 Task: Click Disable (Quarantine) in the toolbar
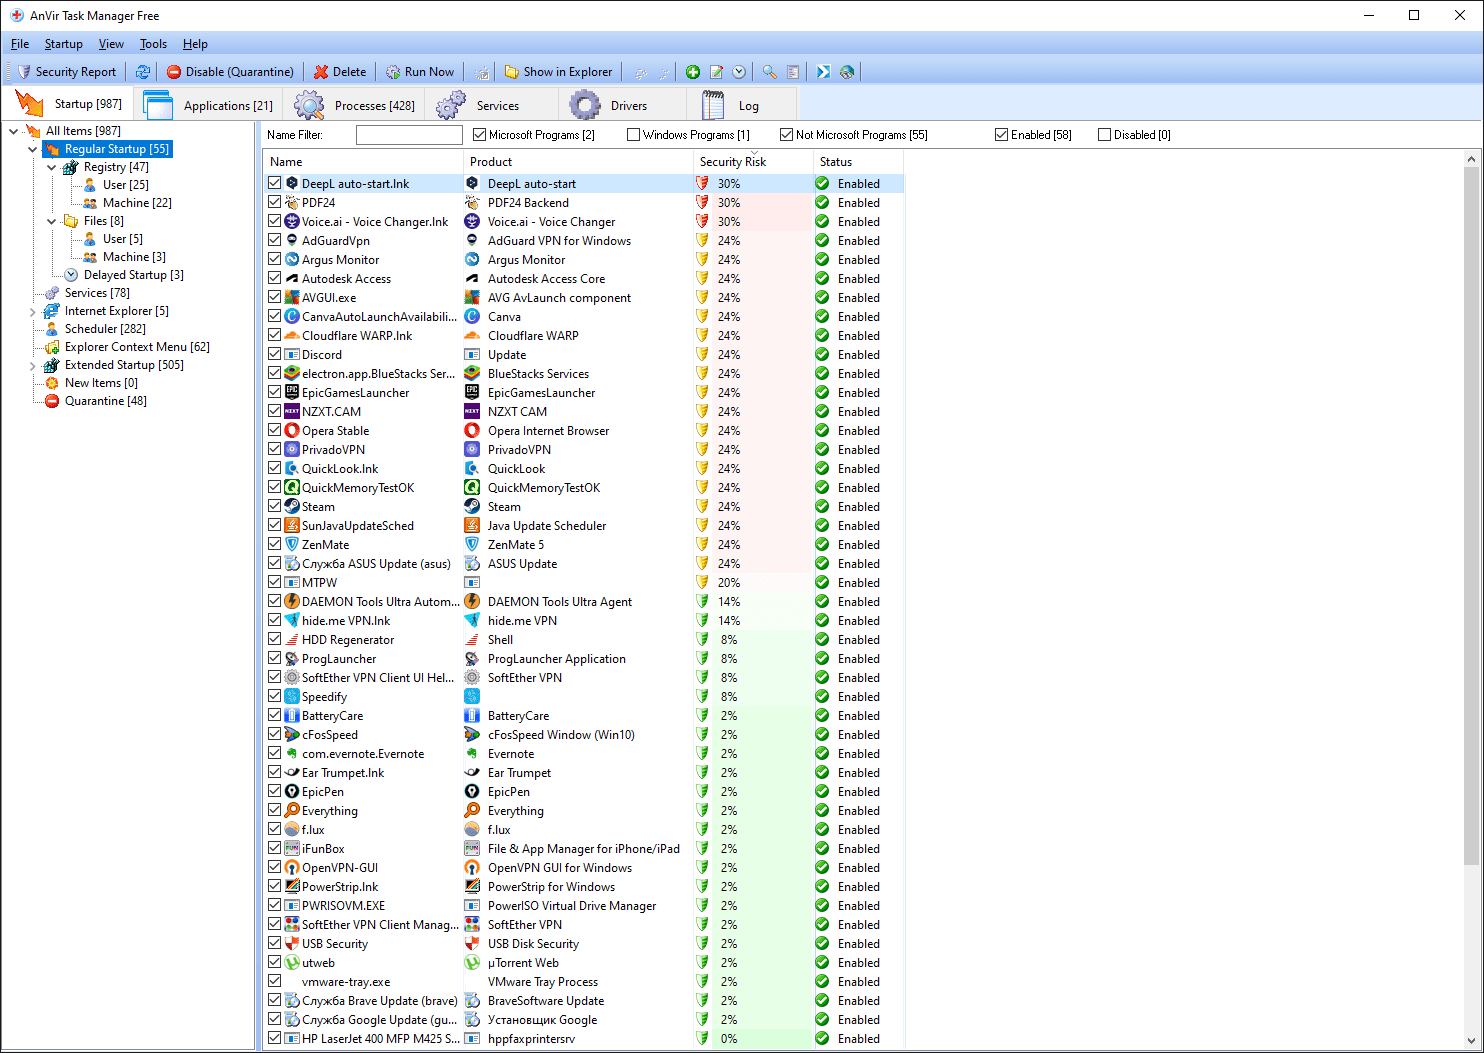point(230,72)
